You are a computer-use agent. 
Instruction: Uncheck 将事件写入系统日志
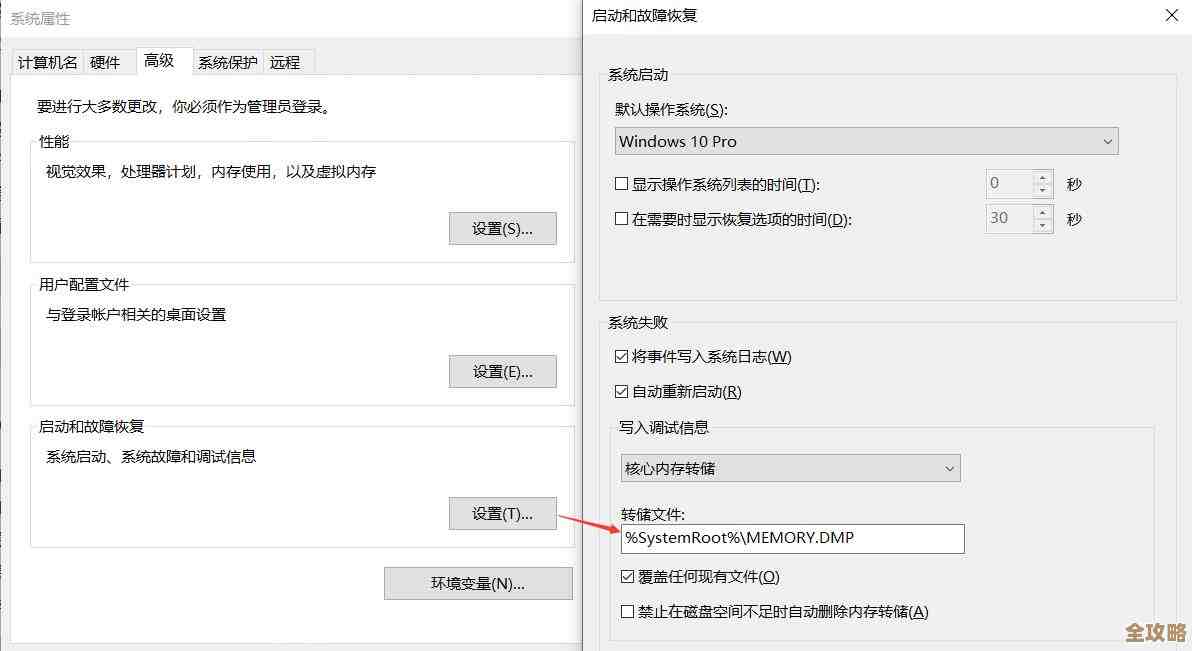point(621,356)
